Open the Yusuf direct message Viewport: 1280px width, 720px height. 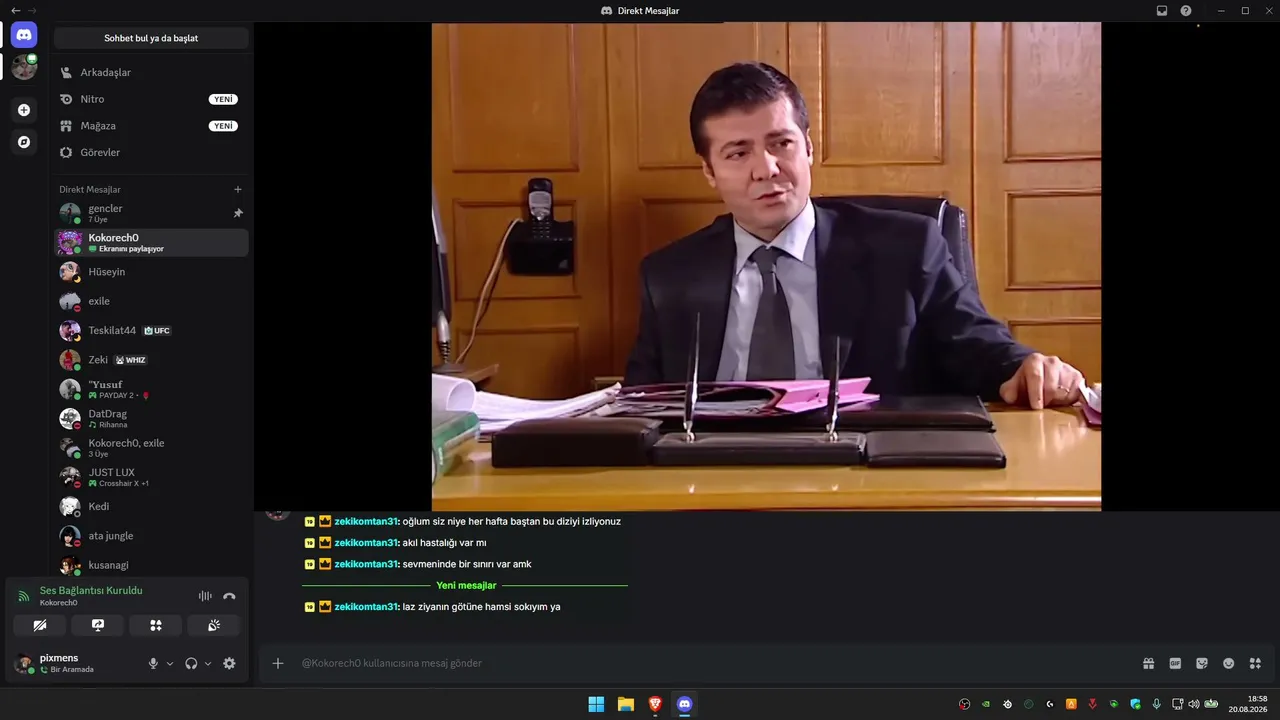(151, 389)
